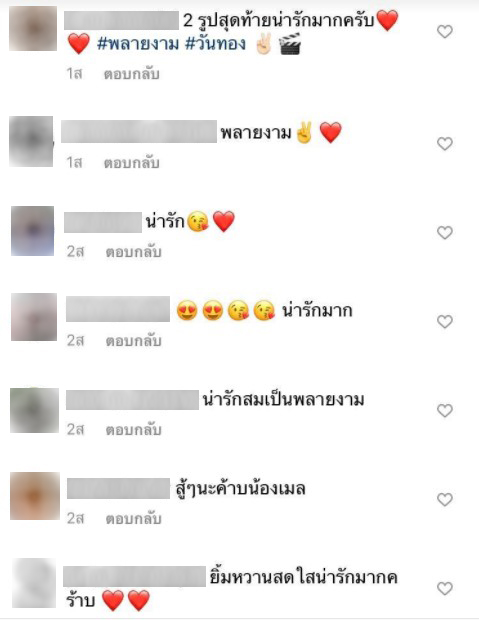The image size is (479, 620).
Task: Tap the heart beside the พลายงาม victory-hand comment
Action: [x=445, y=144]
